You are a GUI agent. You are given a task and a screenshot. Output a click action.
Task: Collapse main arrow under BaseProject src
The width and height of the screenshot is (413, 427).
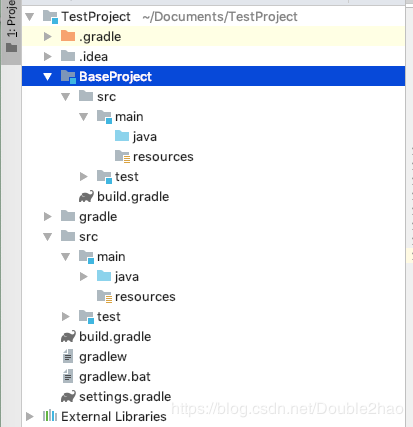(x=84, y=117)
